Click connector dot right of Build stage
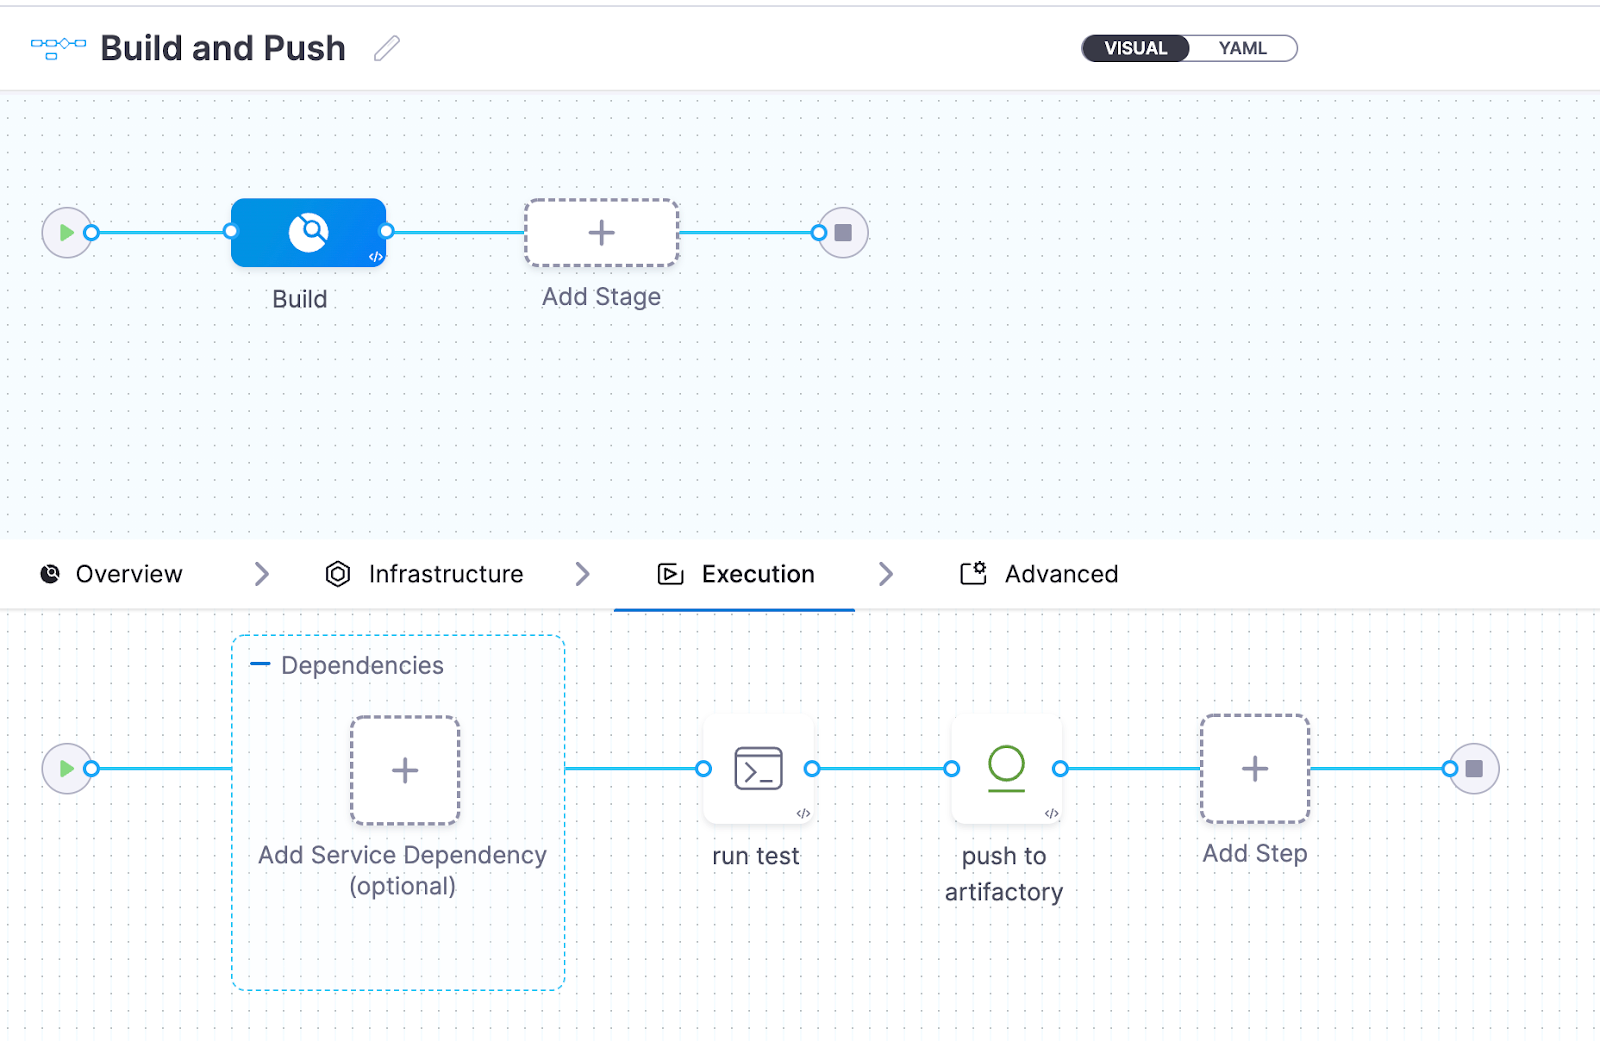This screenshot has height=1041, width=1600. [387, 232]
